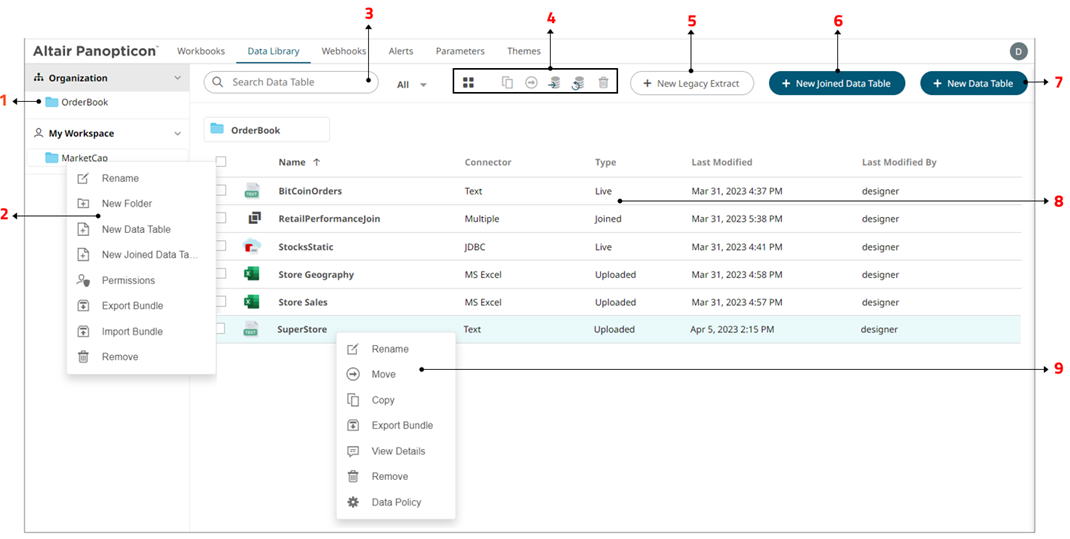Check the select-all checkbox in table header
The width and height of the screenshot is (1070, 539).
221,162
